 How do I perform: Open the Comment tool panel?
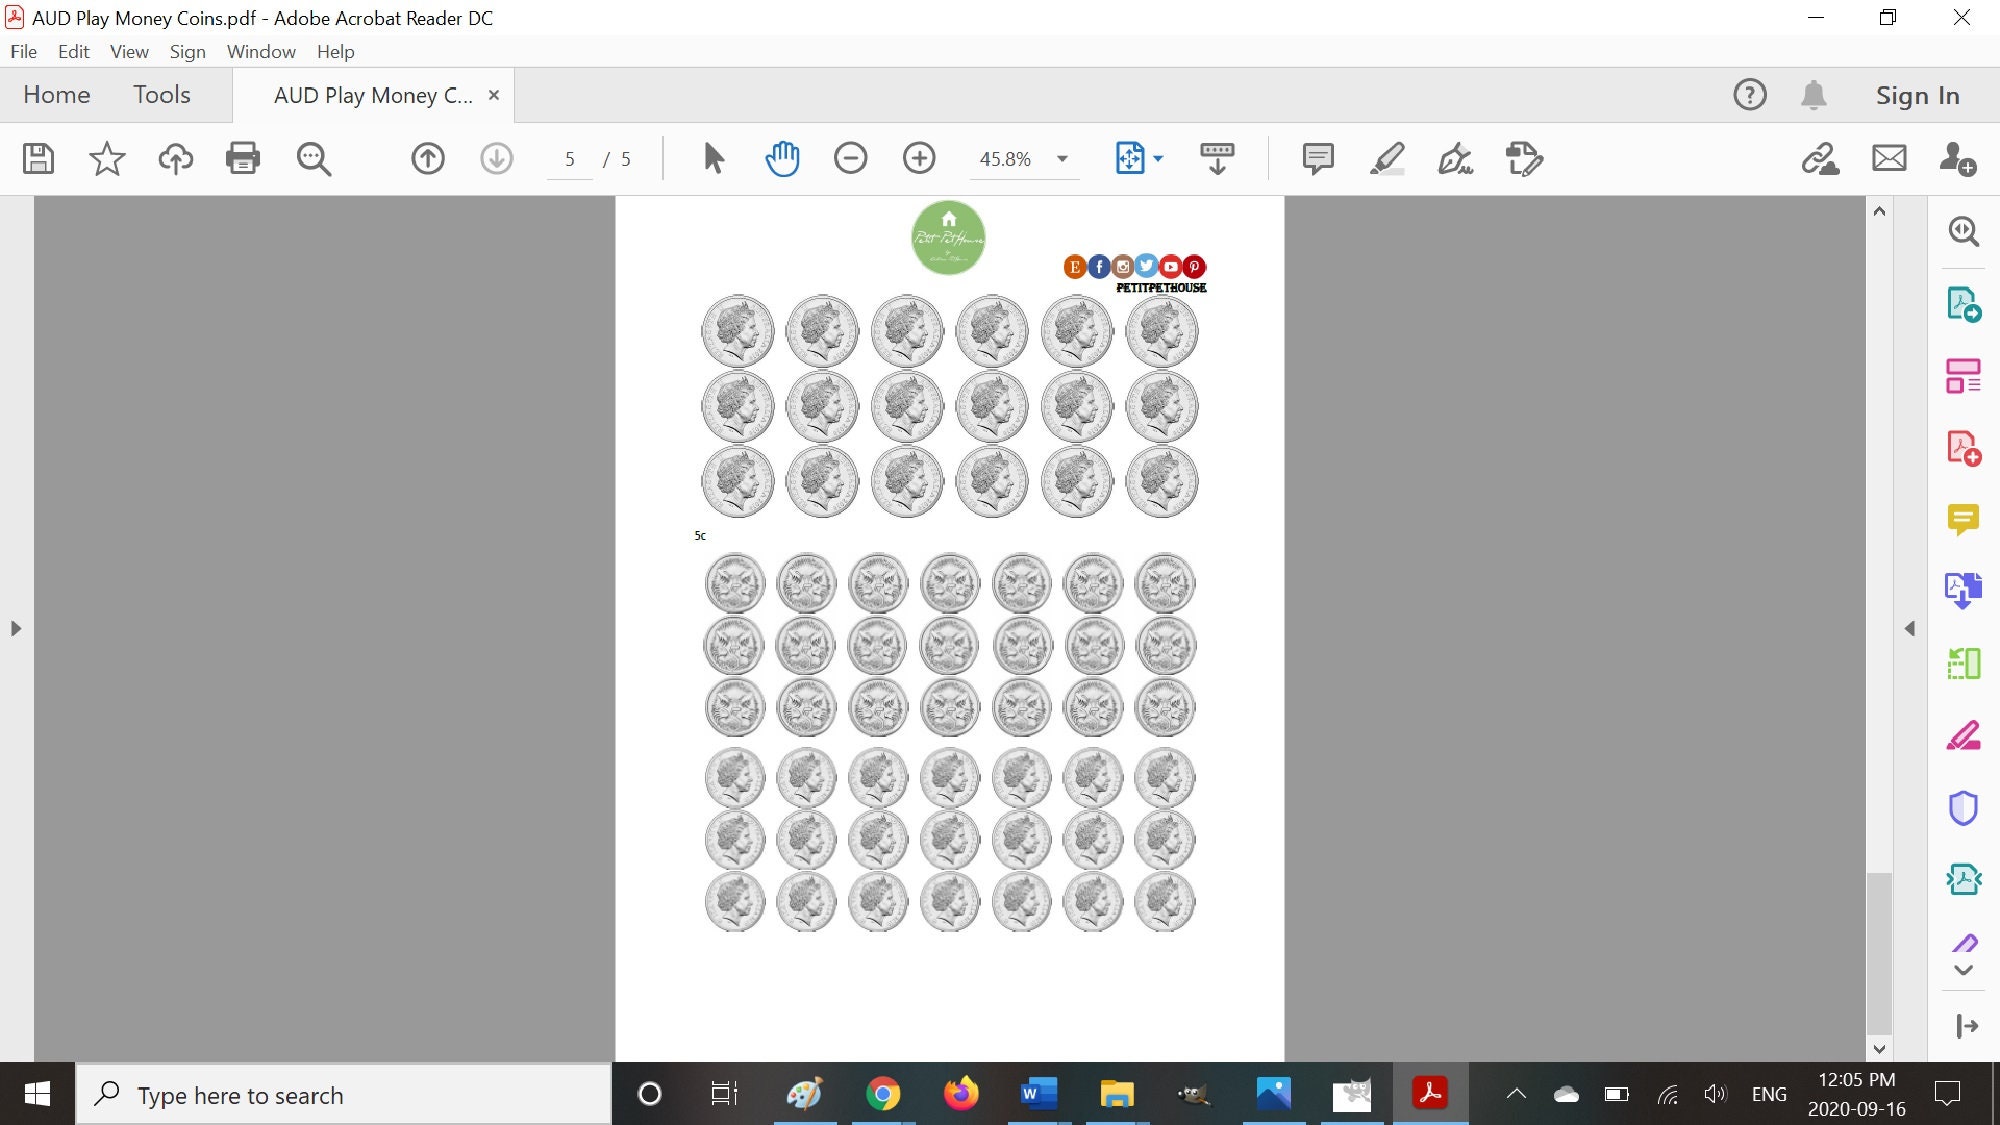[x=1964, y=519]
